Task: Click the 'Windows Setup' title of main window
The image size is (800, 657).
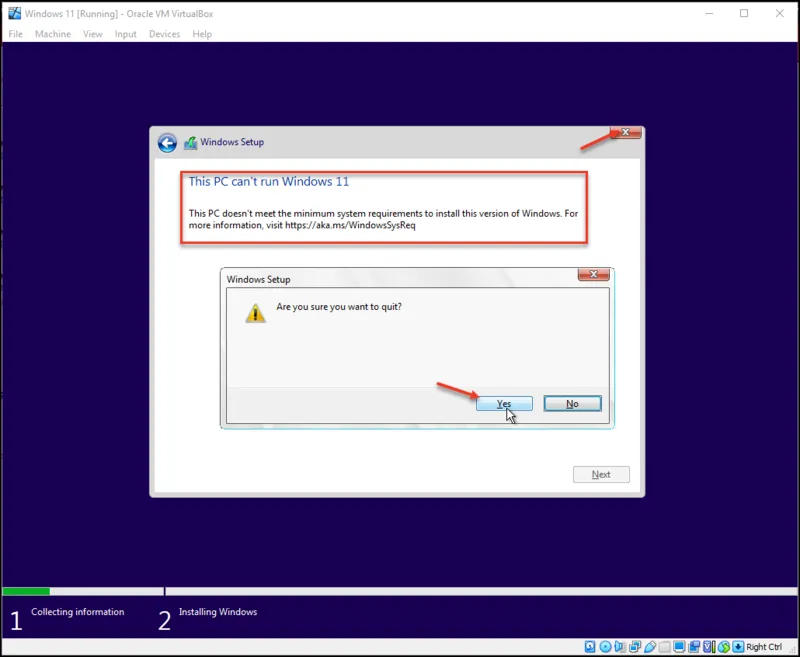Action: click(x=232, y=142)
